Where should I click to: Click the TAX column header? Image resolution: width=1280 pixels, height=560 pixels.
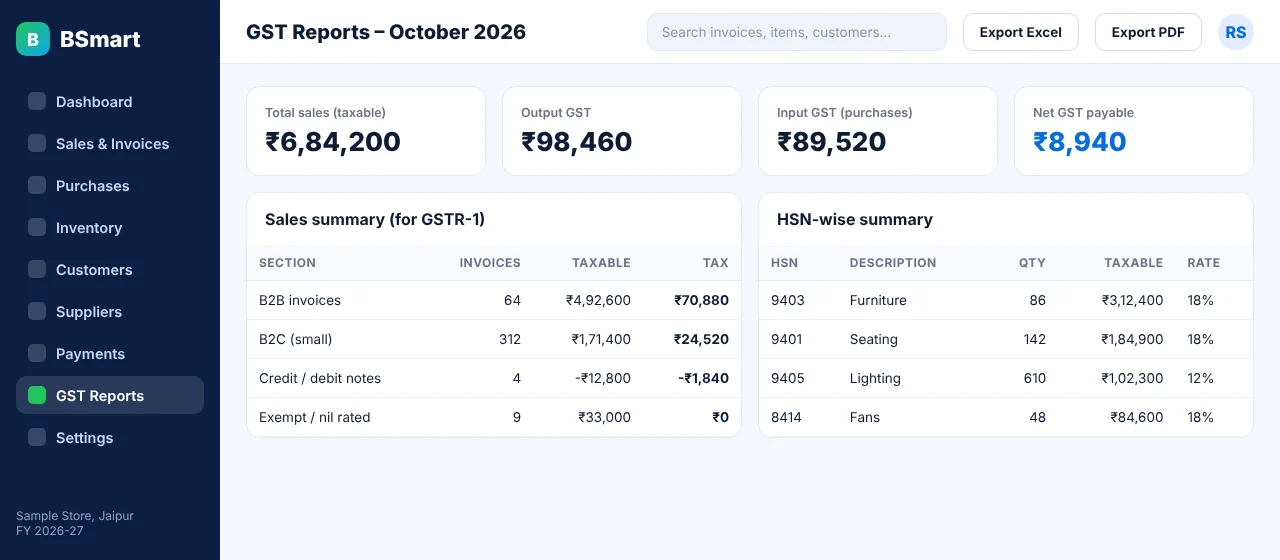click(x=716, y=263)
